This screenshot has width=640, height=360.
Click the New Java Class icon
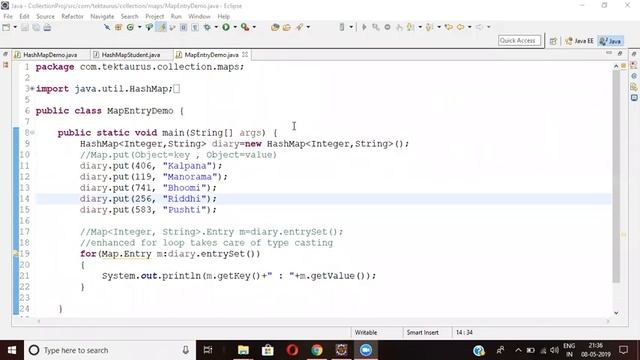pyautogui.click(x=130, y=27)
